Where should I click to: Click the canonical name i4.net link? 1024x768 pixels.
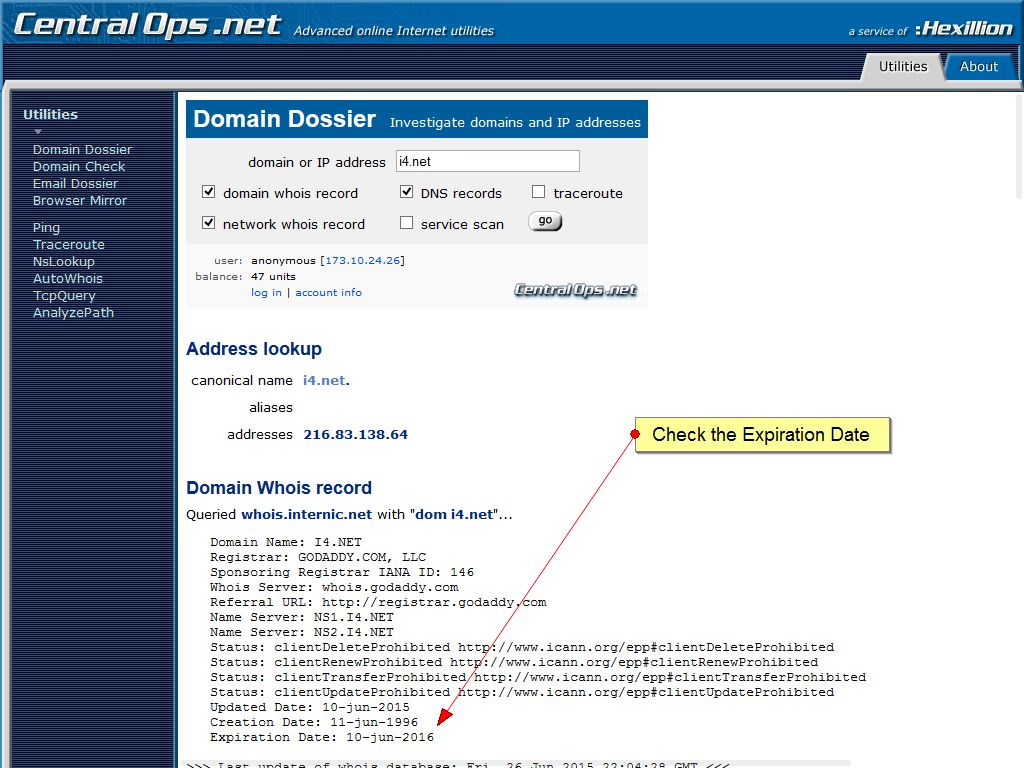tap(324, 380)
